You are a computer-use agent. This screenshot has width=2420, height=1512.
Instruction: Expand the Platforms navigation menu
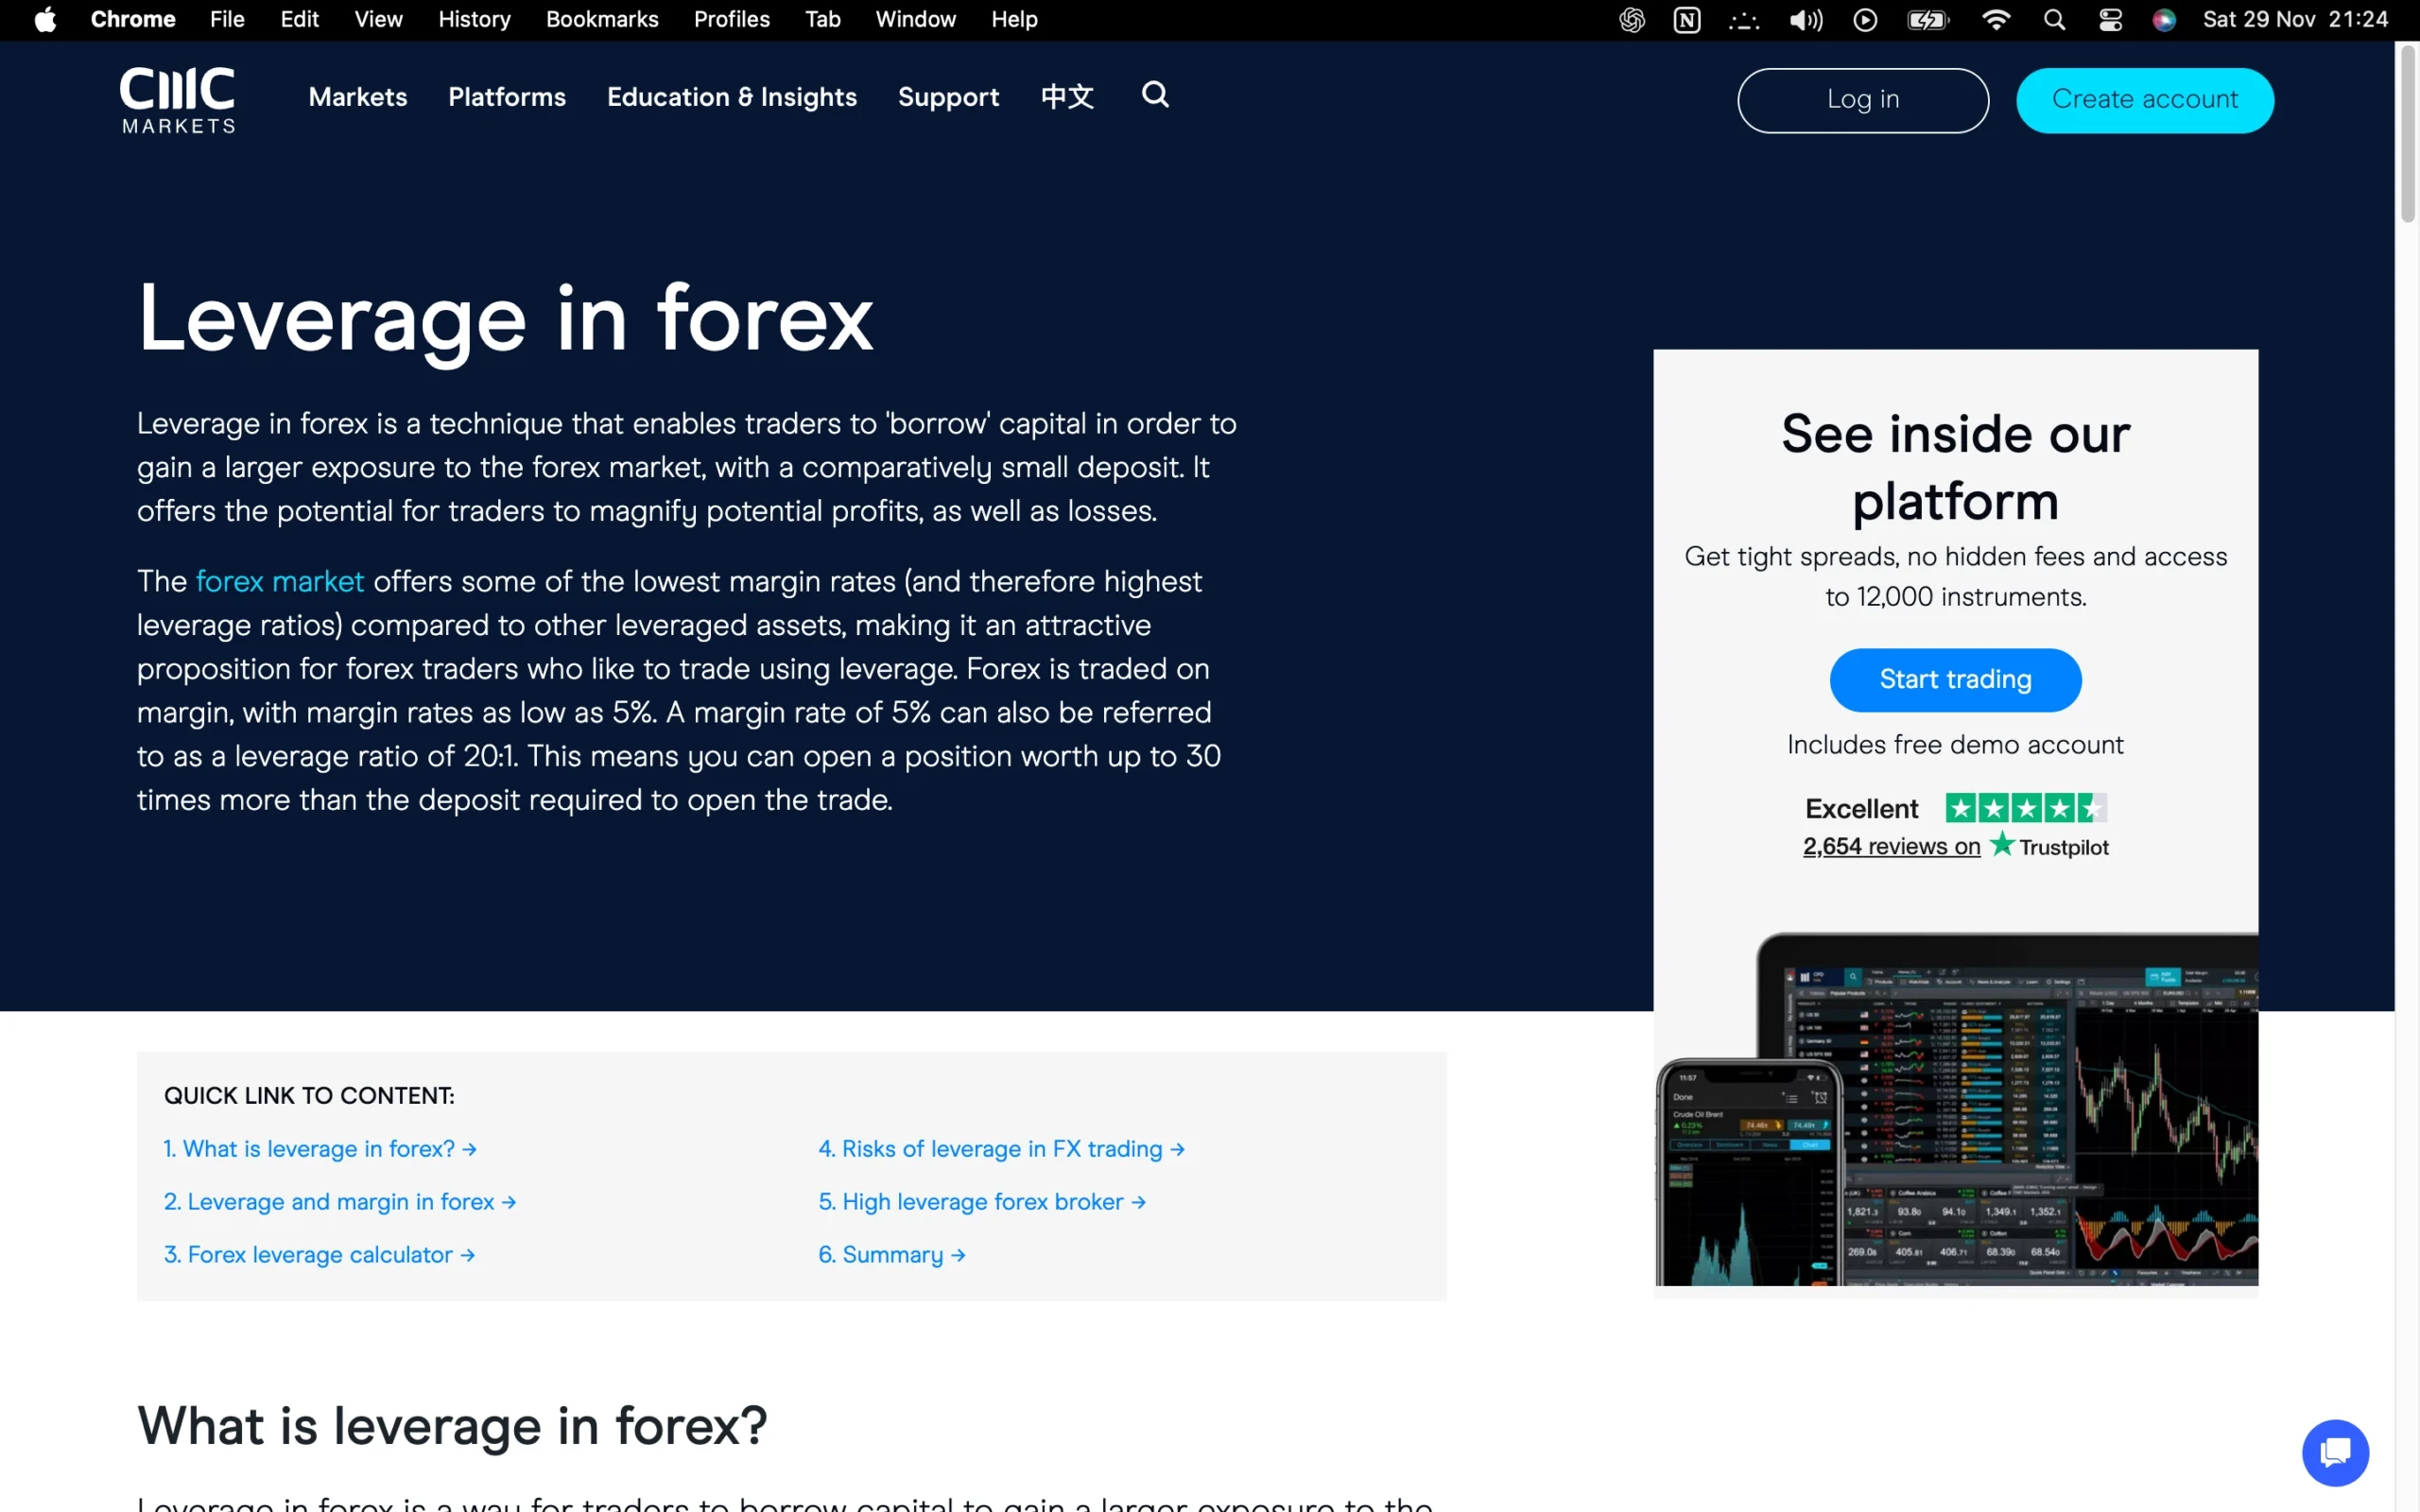(x=507, y=97)
